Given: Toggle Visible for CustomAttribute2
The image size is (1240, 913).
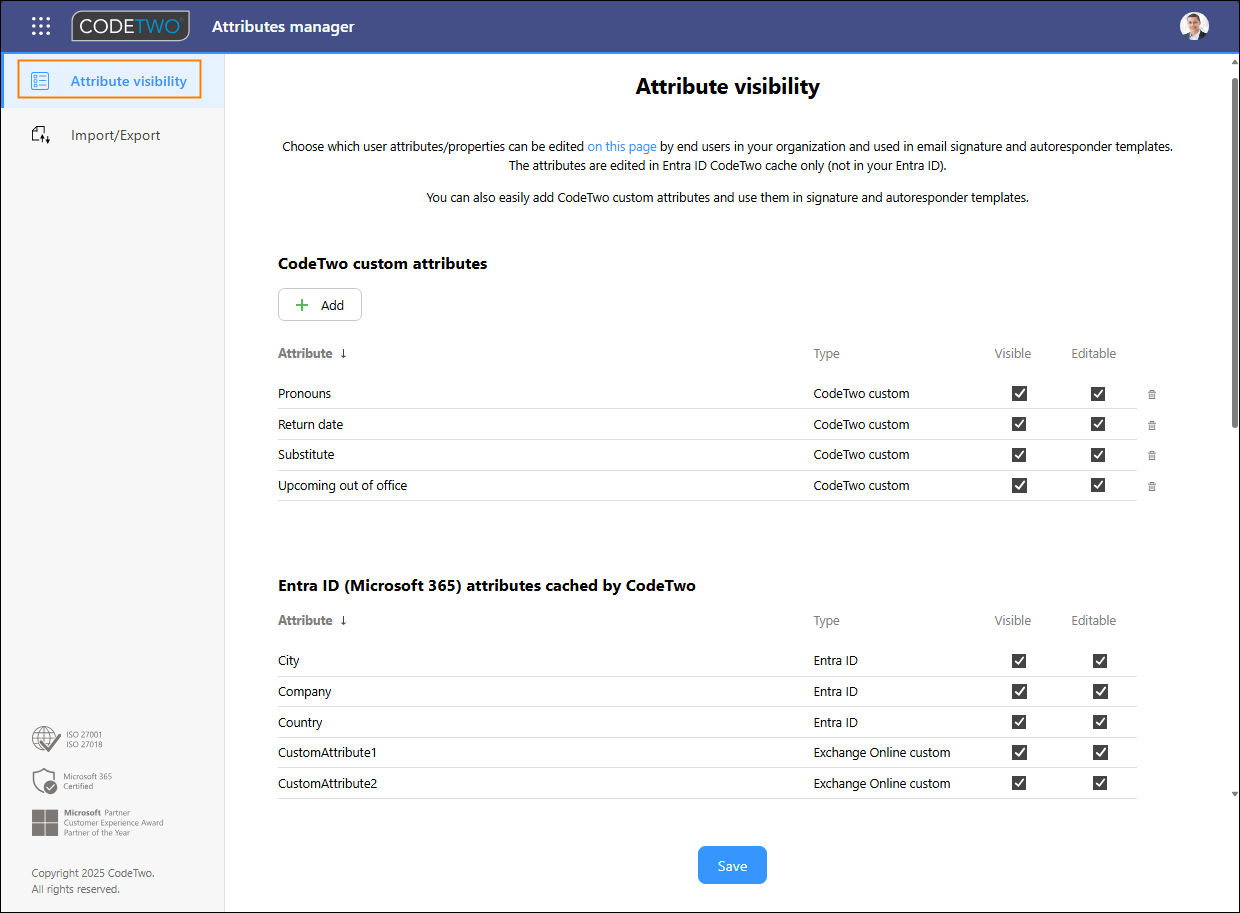Looking at the screenshot, I should 1019,783.
